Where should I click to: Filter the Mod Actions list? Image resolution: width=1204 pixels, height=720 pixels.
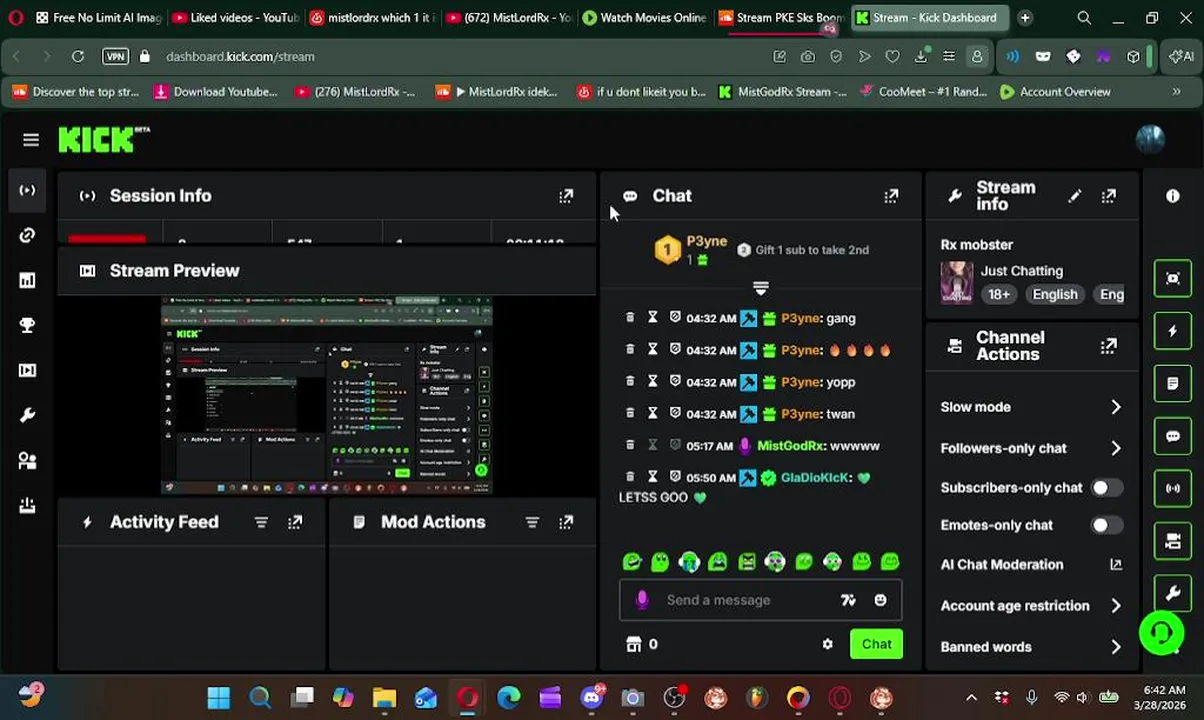point(532,522)
